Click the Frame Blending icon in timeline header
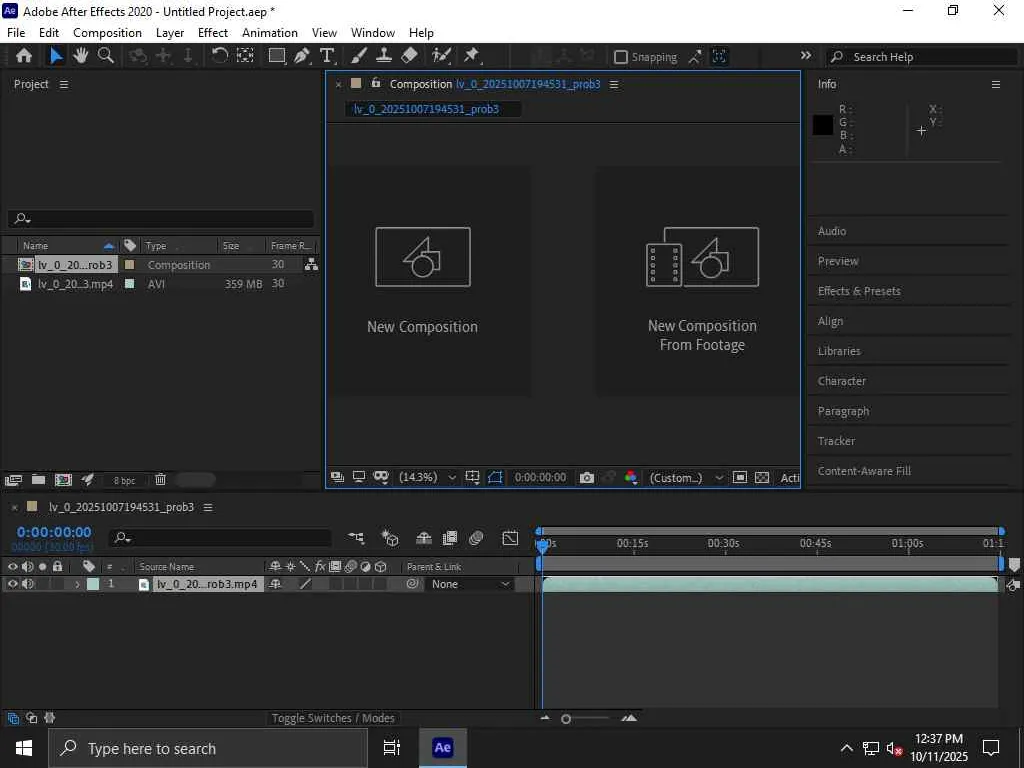Screen dimensions: 1024x768 tap(450, 538)
